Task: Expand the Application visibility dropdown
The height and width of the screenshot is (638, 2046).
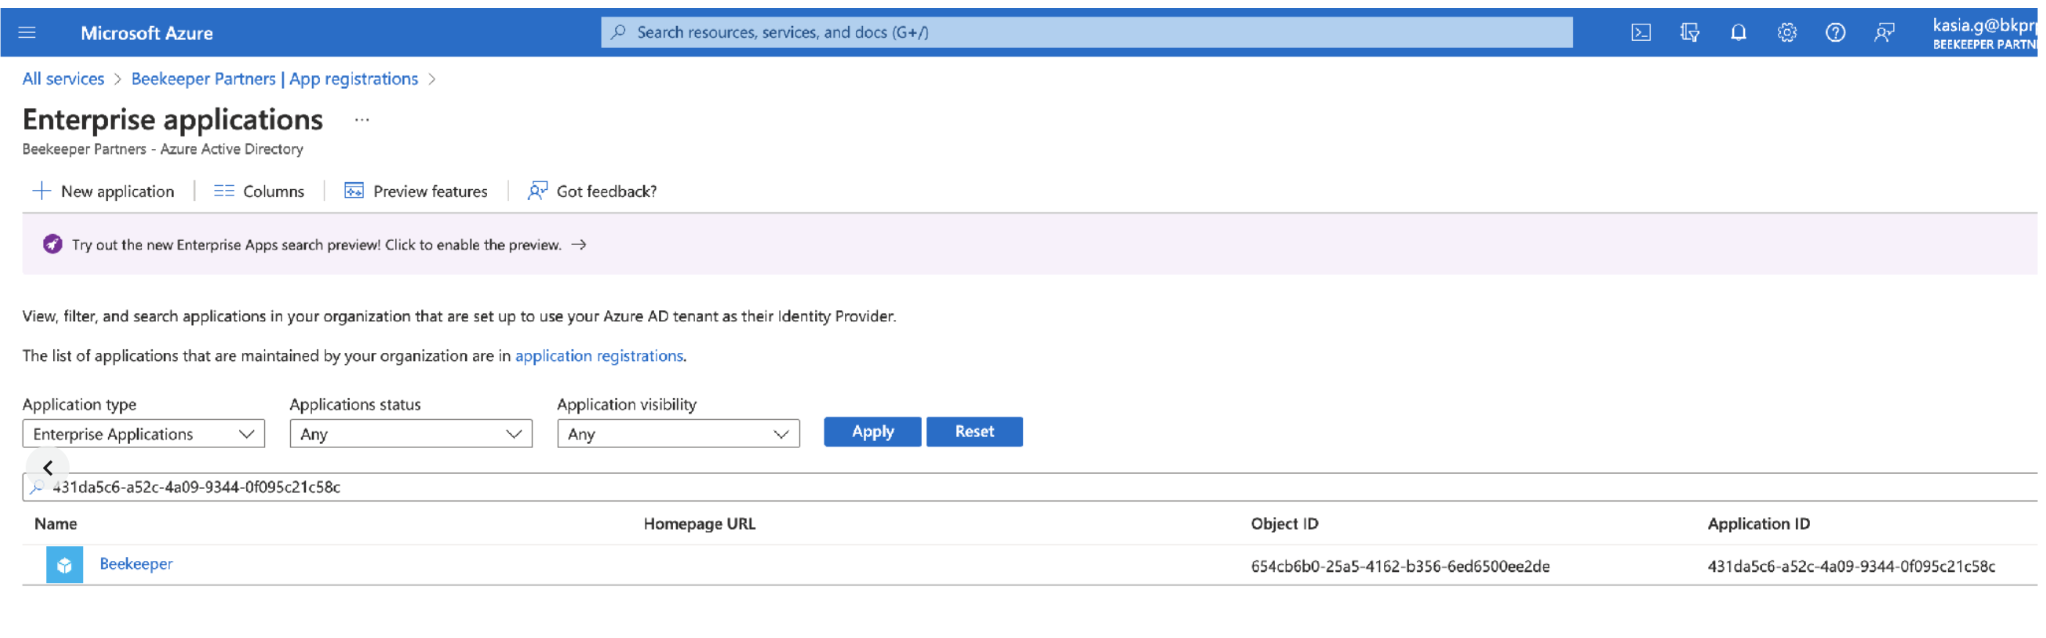Action: 678,433
